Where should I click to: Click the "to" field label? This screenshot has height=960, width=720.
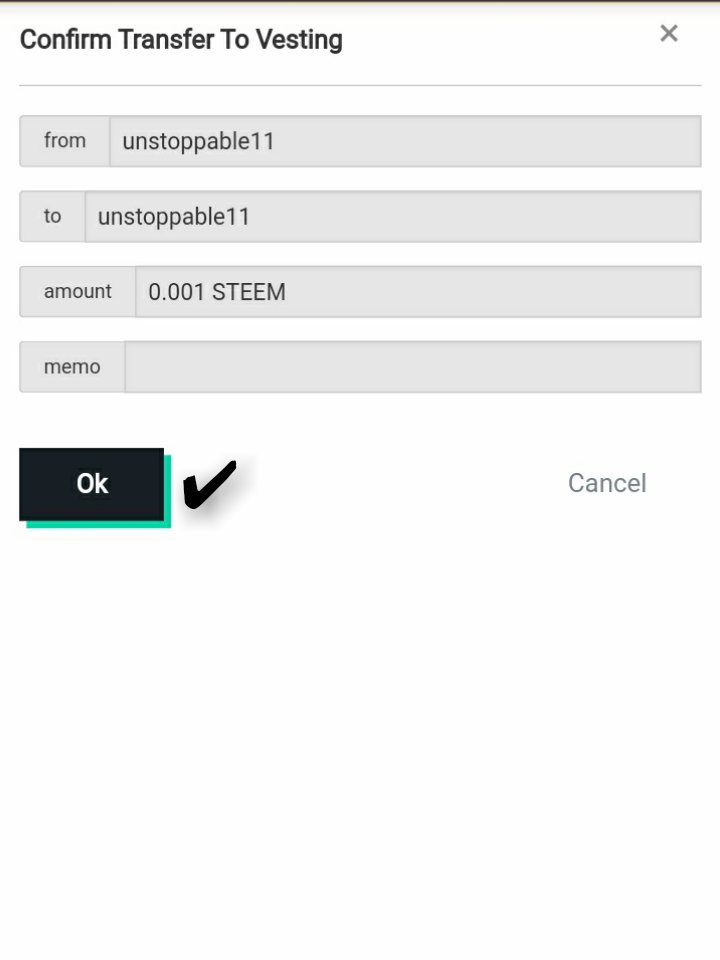tap(52, 216)
